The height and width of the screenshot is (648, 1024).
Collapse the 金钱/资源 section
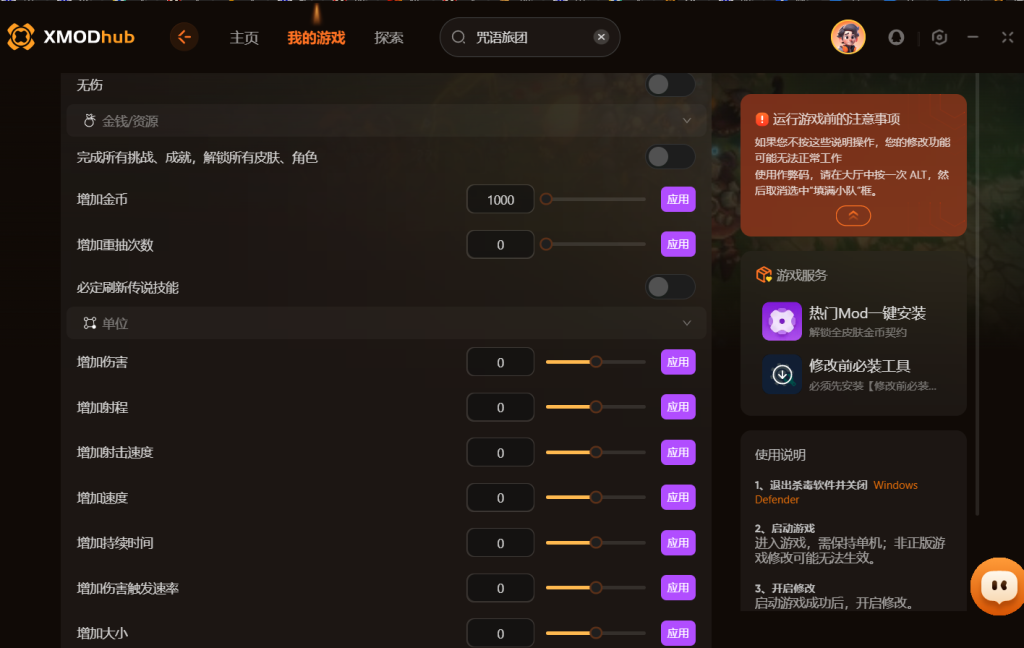pos(686,121)
